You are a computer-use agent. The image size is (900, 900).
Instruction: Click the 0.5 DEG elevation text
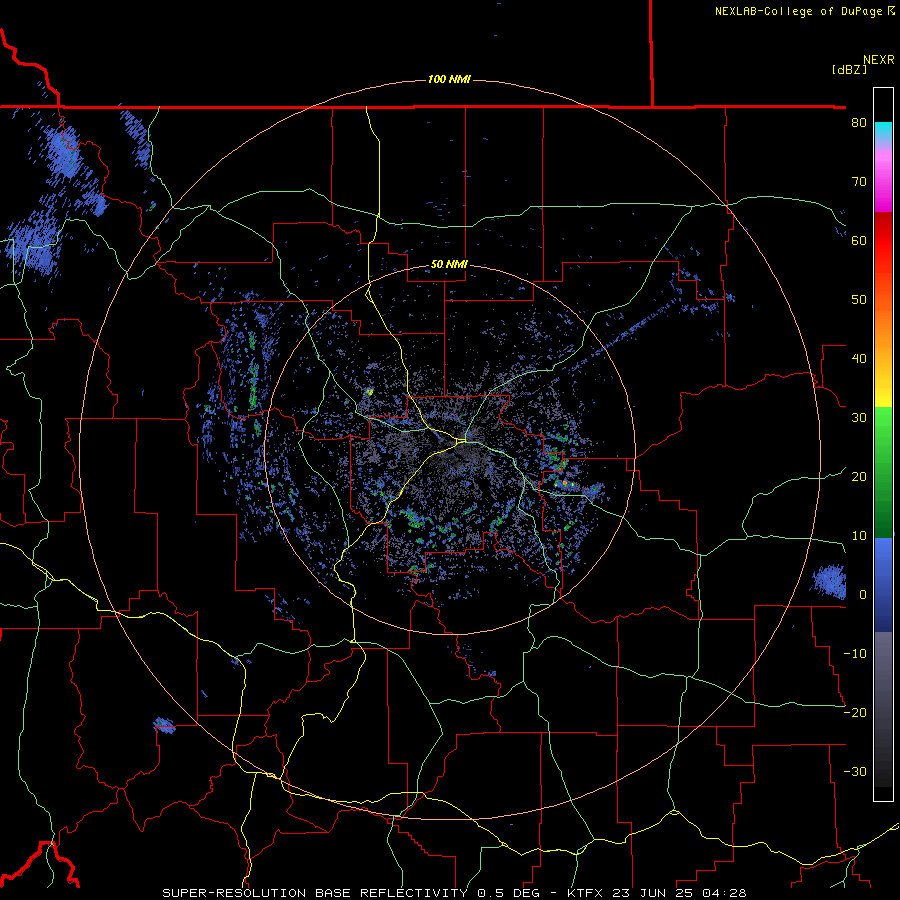[509, 893]
